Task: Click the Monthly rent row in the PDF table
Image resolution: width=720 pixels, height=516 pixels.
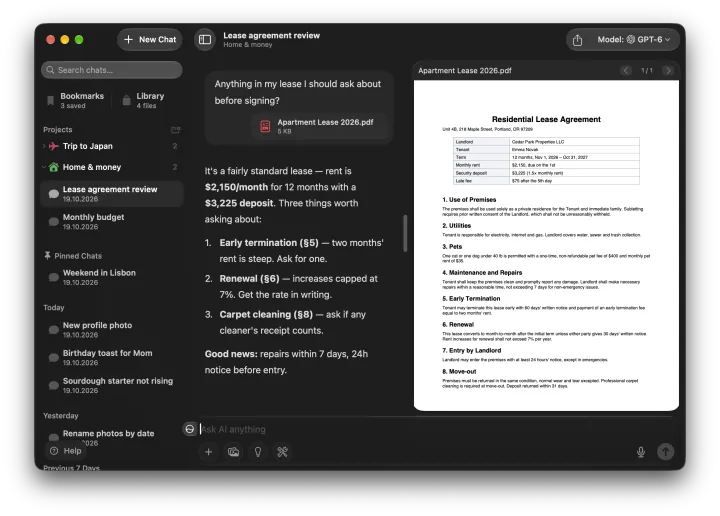Action: pos(546,165)
